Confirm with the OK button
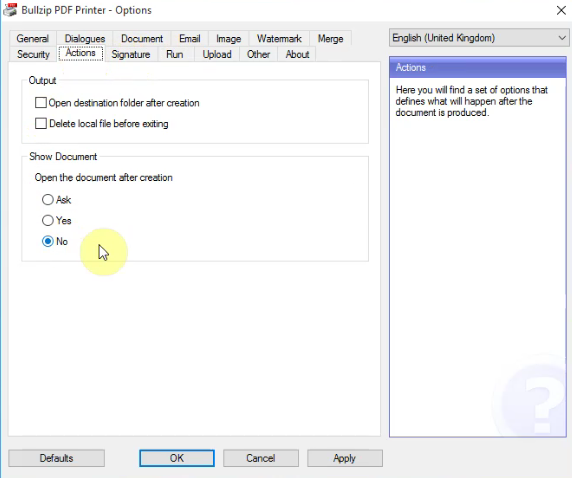This screenshot has height=478, width=572. (177, 458)
